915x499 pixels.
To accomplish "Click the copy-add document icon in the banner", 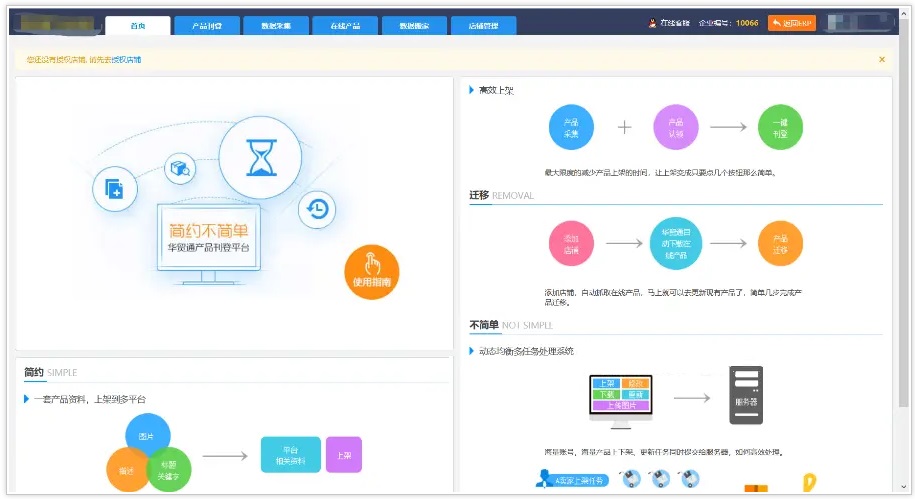I will (x=114, y=189).
